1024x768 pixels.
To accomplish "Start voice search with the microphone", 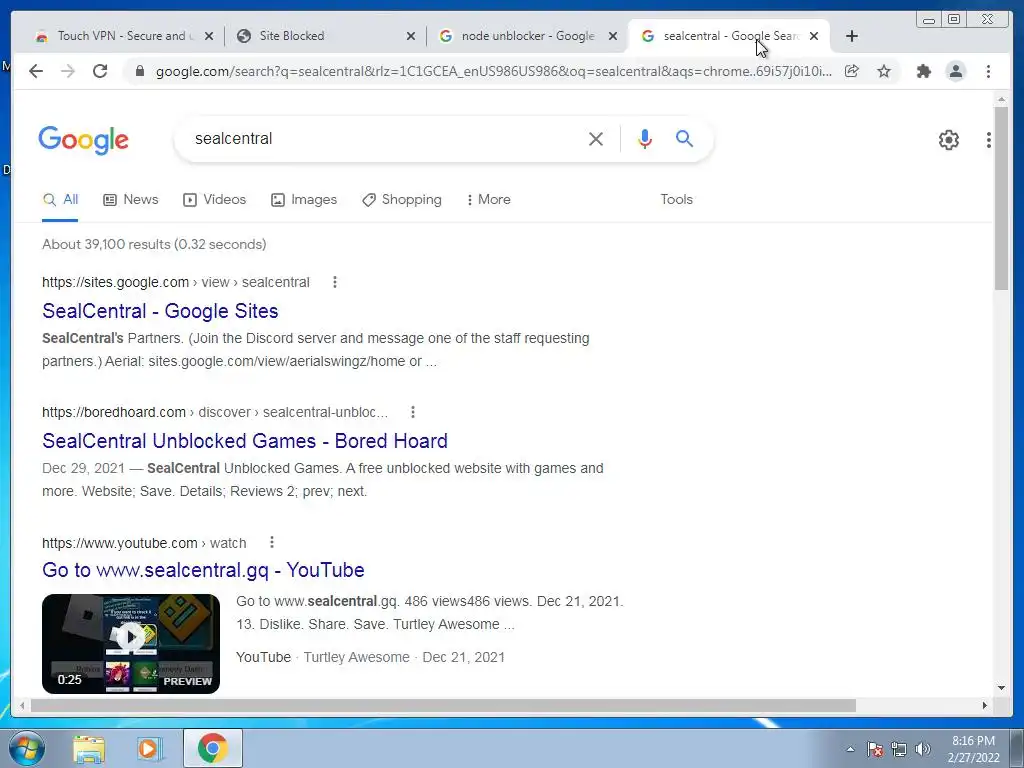I will (x=645, y=138).
